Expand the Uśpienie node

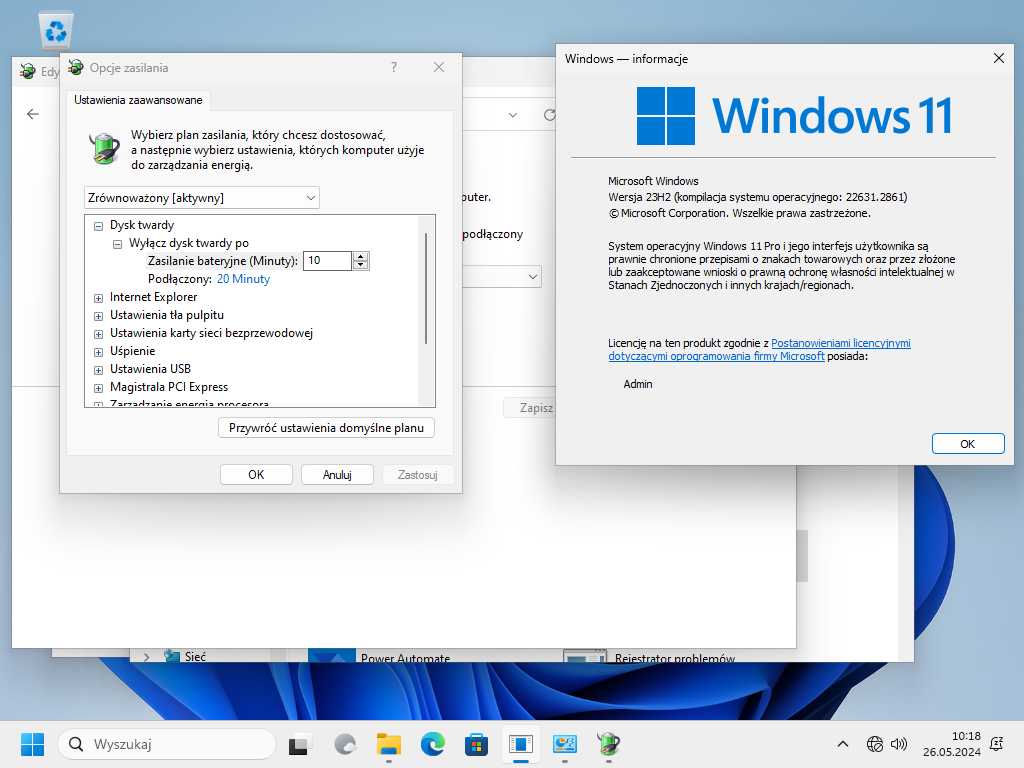[x=99, y=352]
